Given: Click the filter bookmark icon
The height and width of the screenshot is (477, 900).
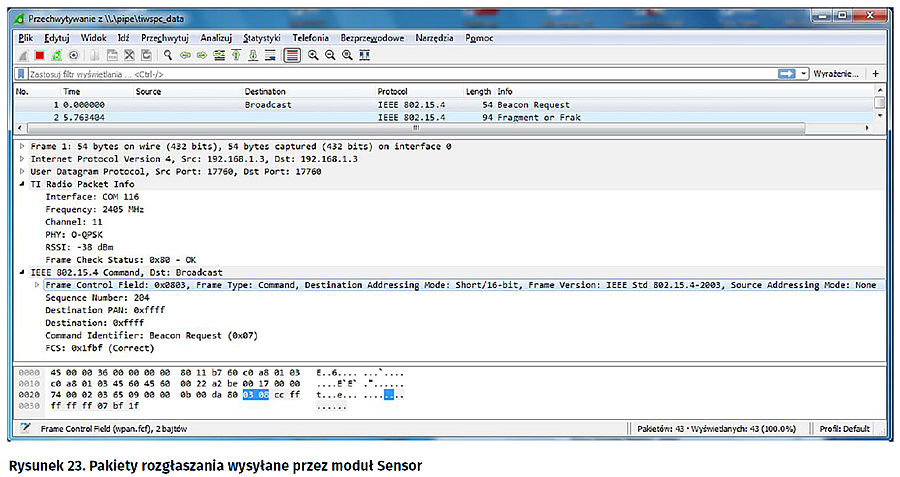Looking at the screenshot, I should point(21,74).
